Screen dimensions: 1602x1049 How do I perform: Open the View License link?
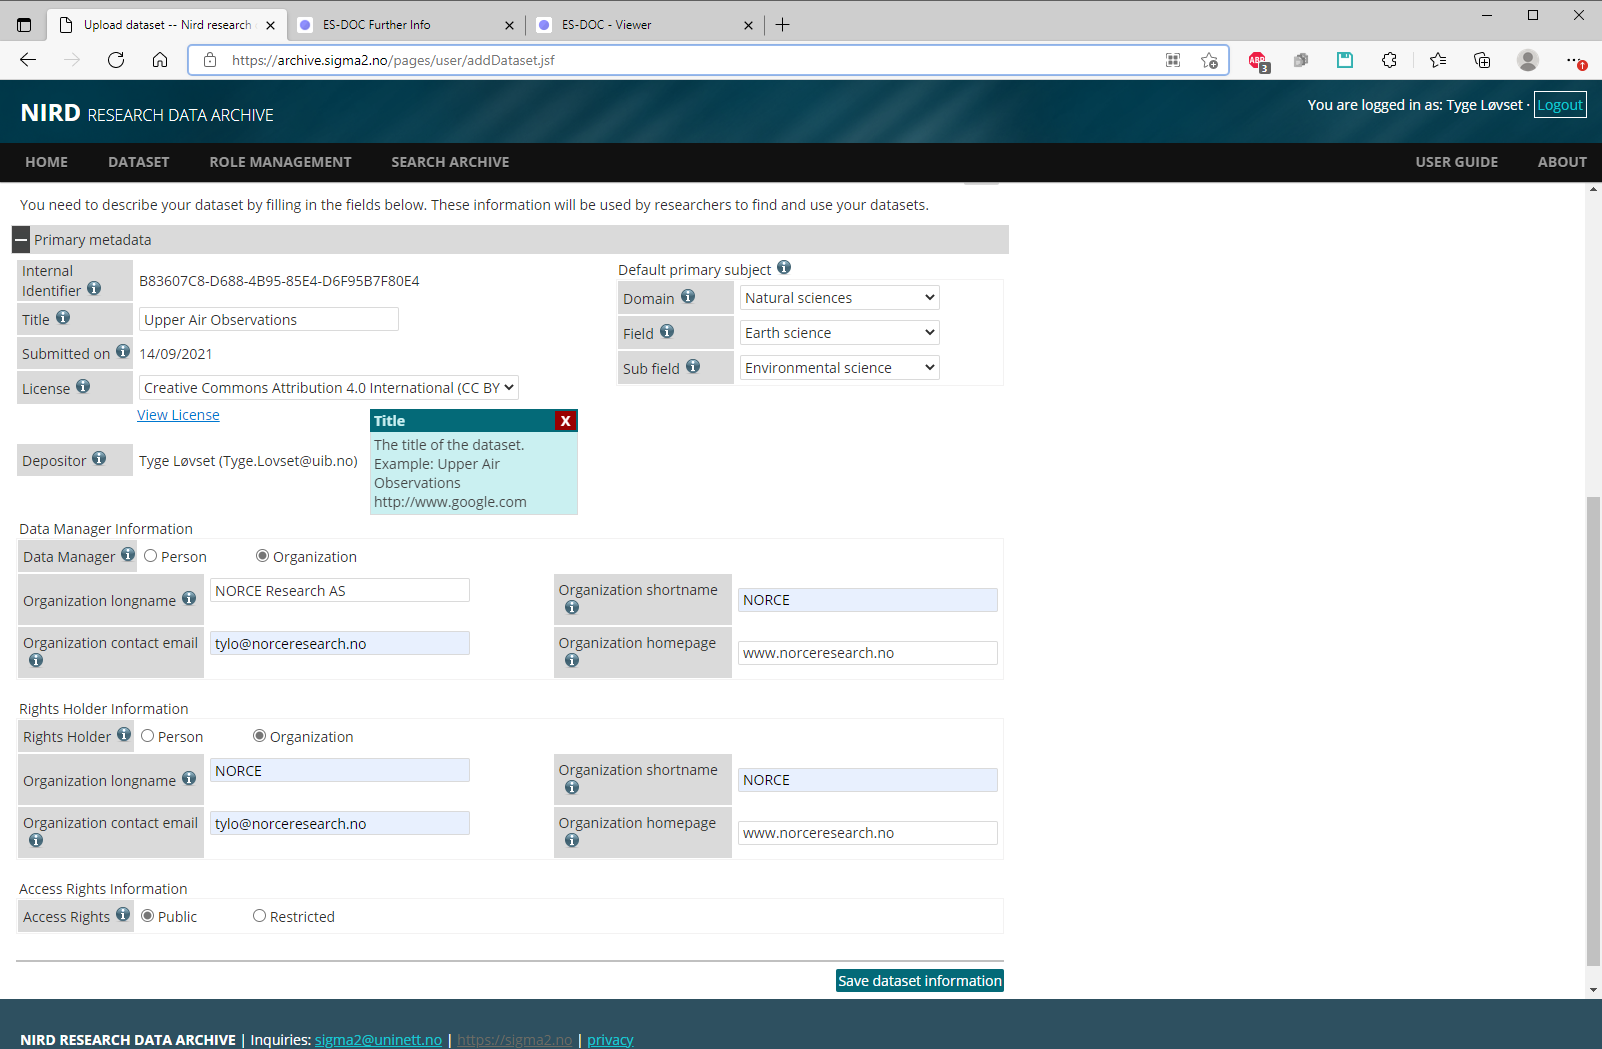pos(178,415)
